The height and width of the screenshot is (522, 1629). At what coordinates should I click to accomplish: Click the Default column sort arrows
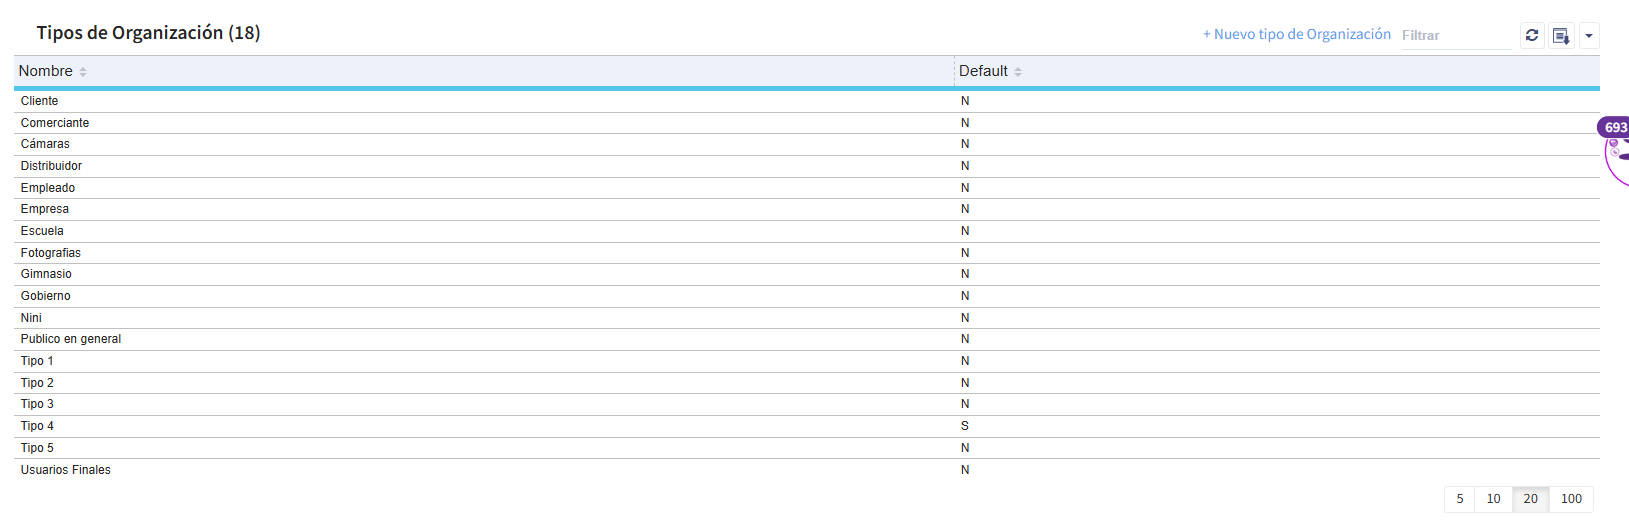point(1018,72)
